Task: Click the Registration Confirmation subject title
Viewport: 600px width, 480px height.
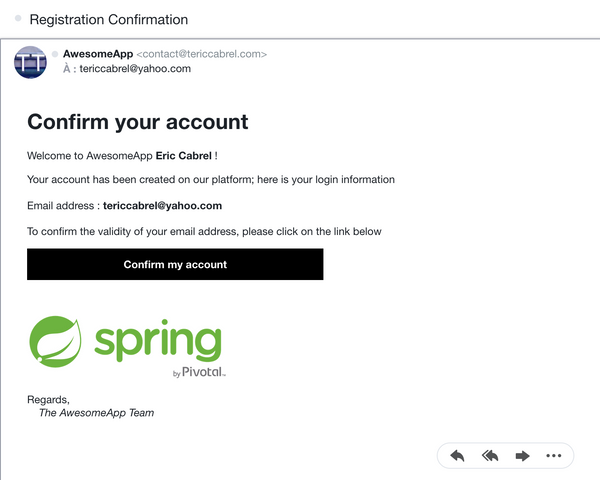Action: pos(109,20)
